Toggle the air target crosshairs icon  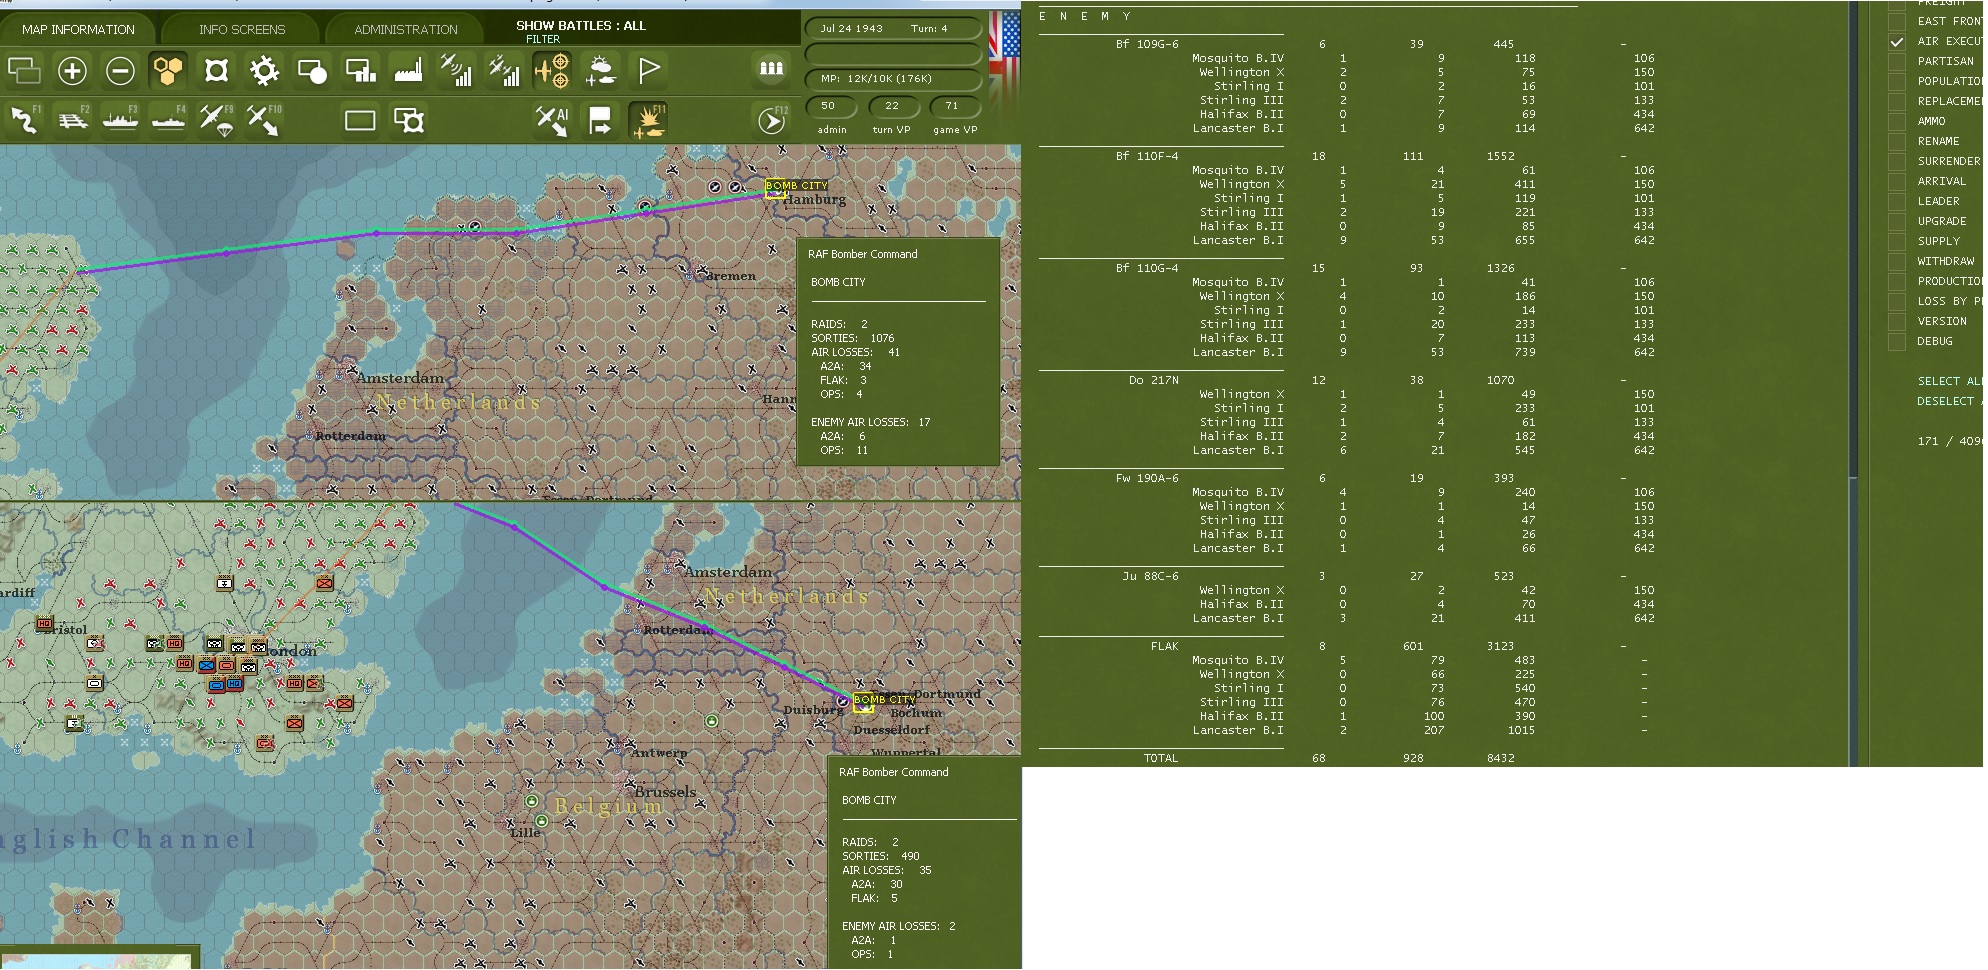click(x=552, y=71)
